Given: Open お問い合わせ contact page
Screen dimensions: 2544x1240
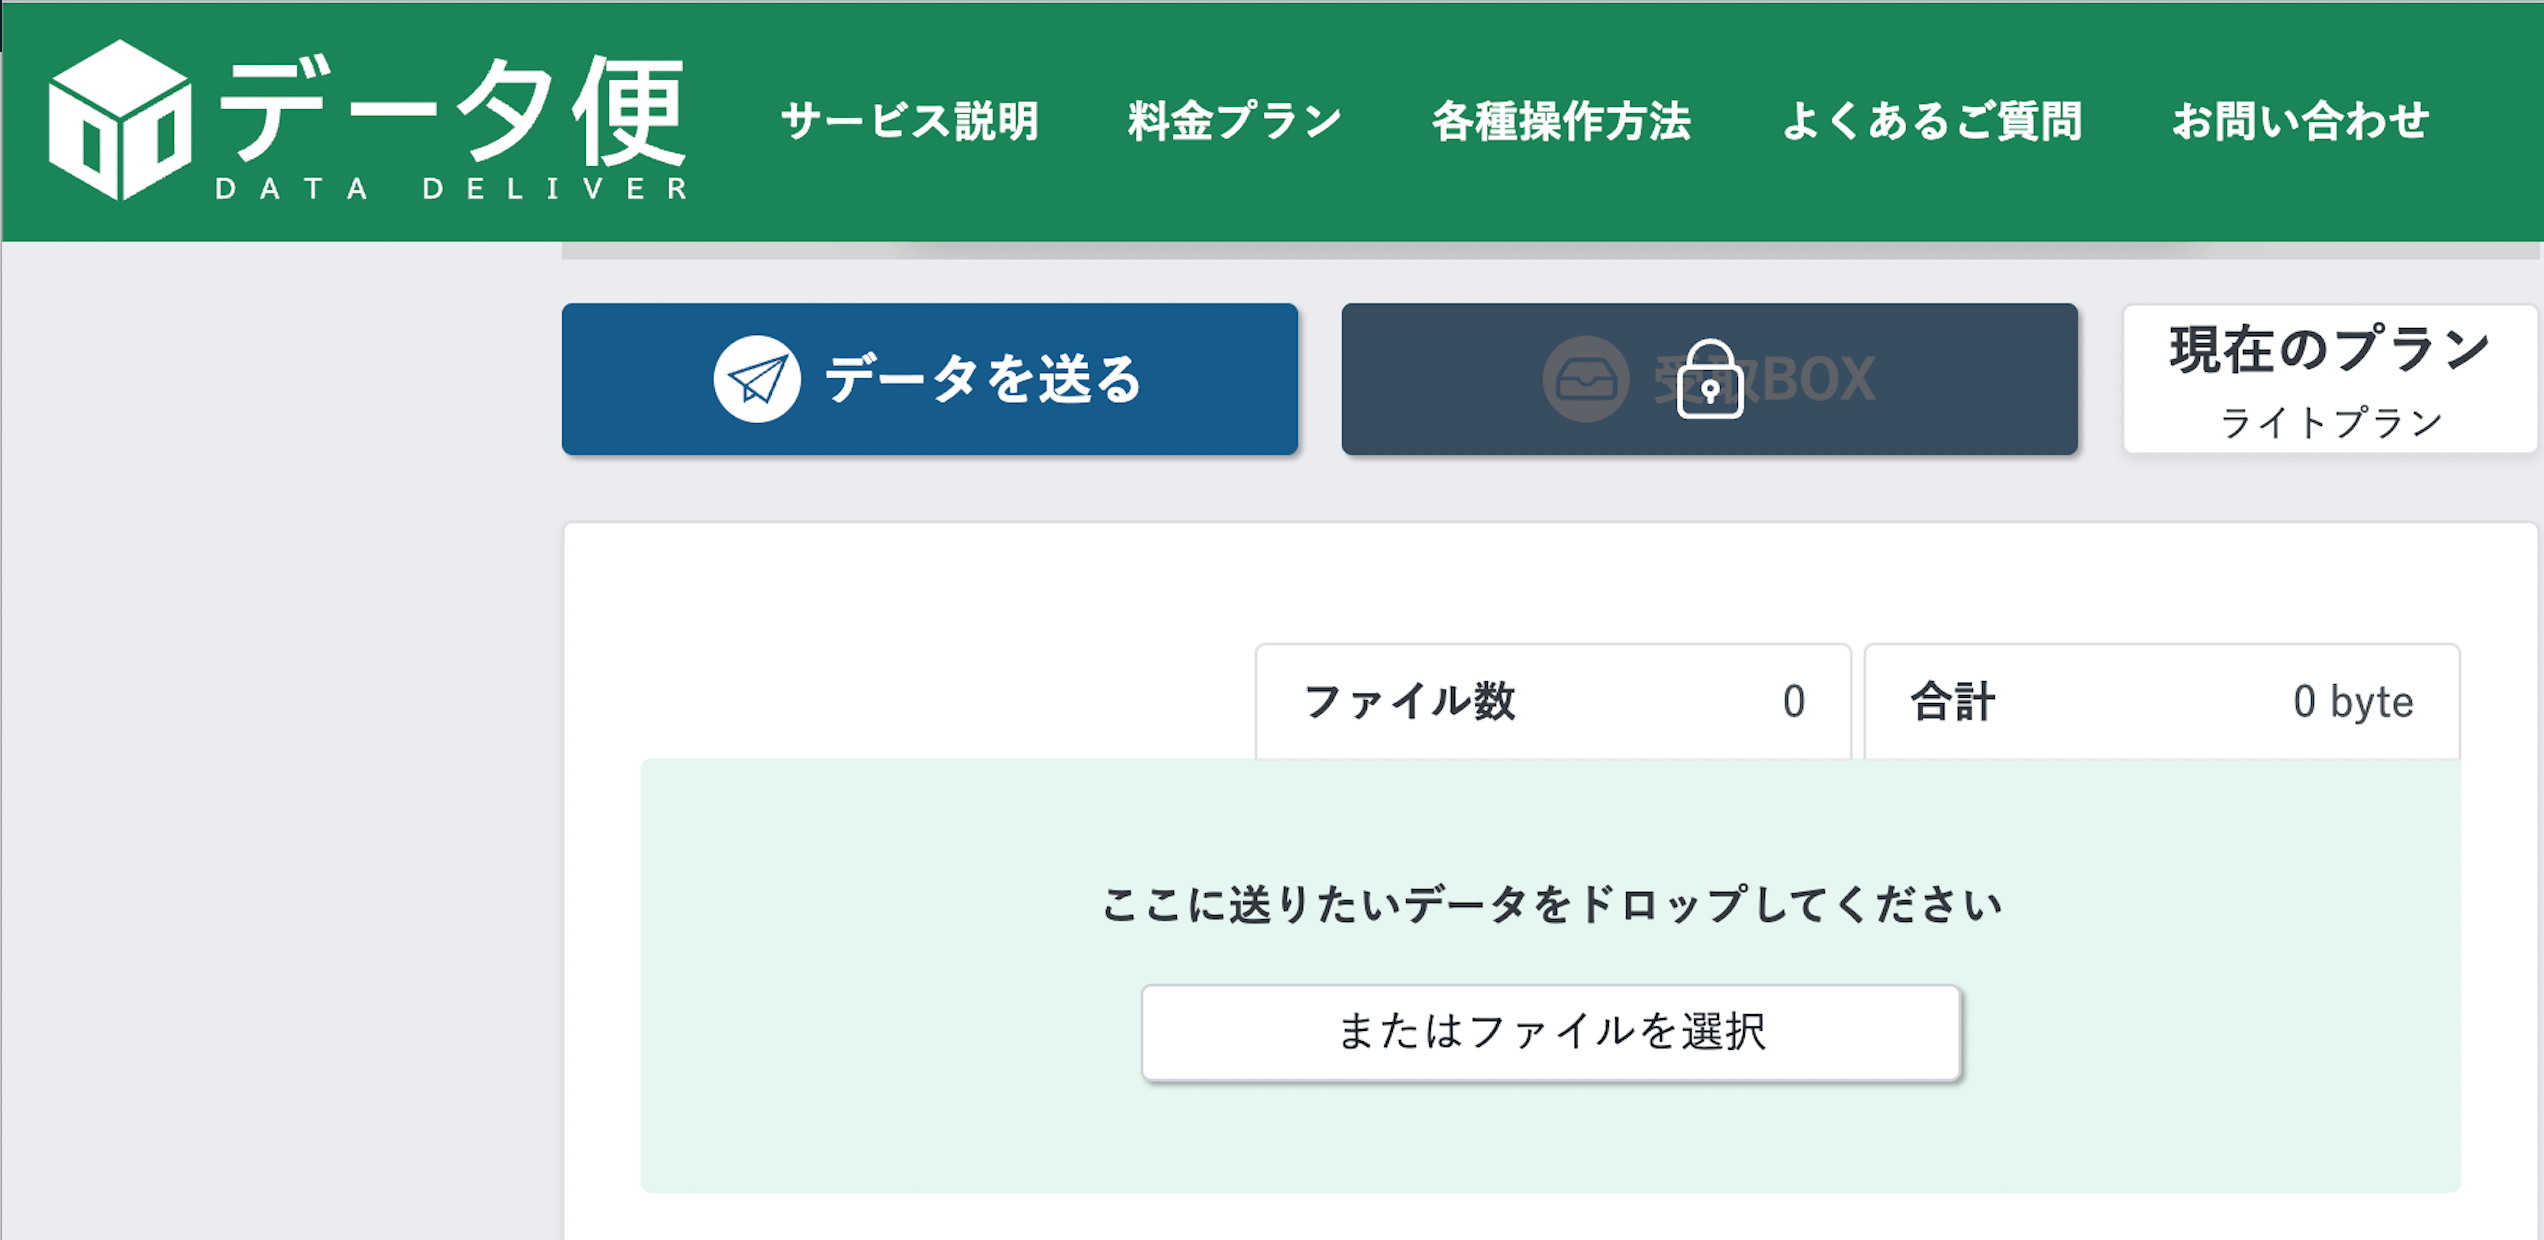Looking at the screenshot, I should coord(2300,121).
